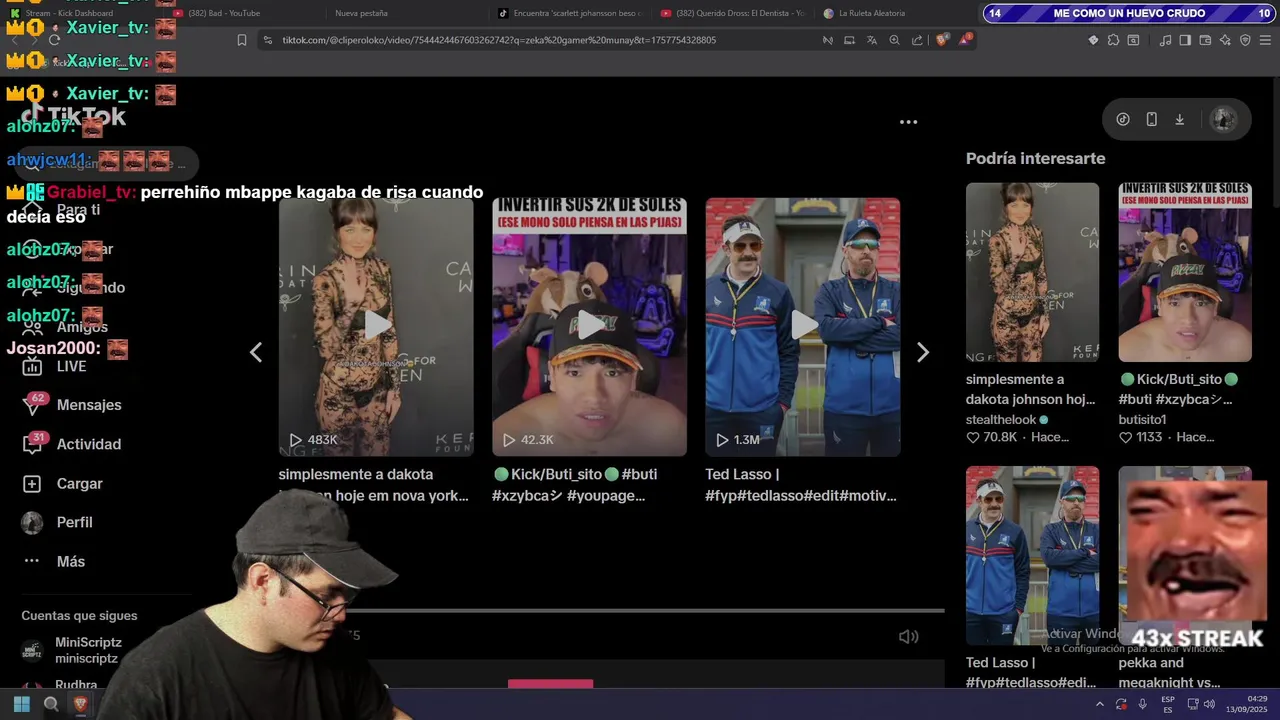The width and height of the screenshot is (1280, 720).
Task: Click the bookmark icon in address bar
Action: coord(242,40)
